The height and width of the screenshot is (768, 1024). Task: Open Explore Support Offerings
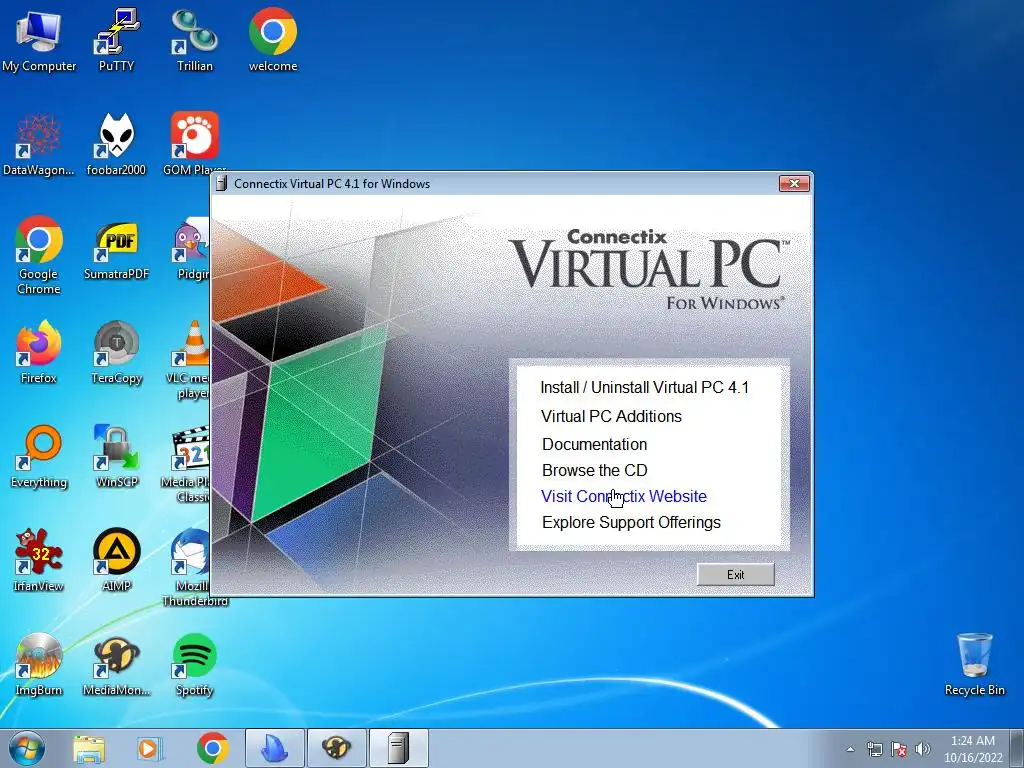(x=632, y=522)
